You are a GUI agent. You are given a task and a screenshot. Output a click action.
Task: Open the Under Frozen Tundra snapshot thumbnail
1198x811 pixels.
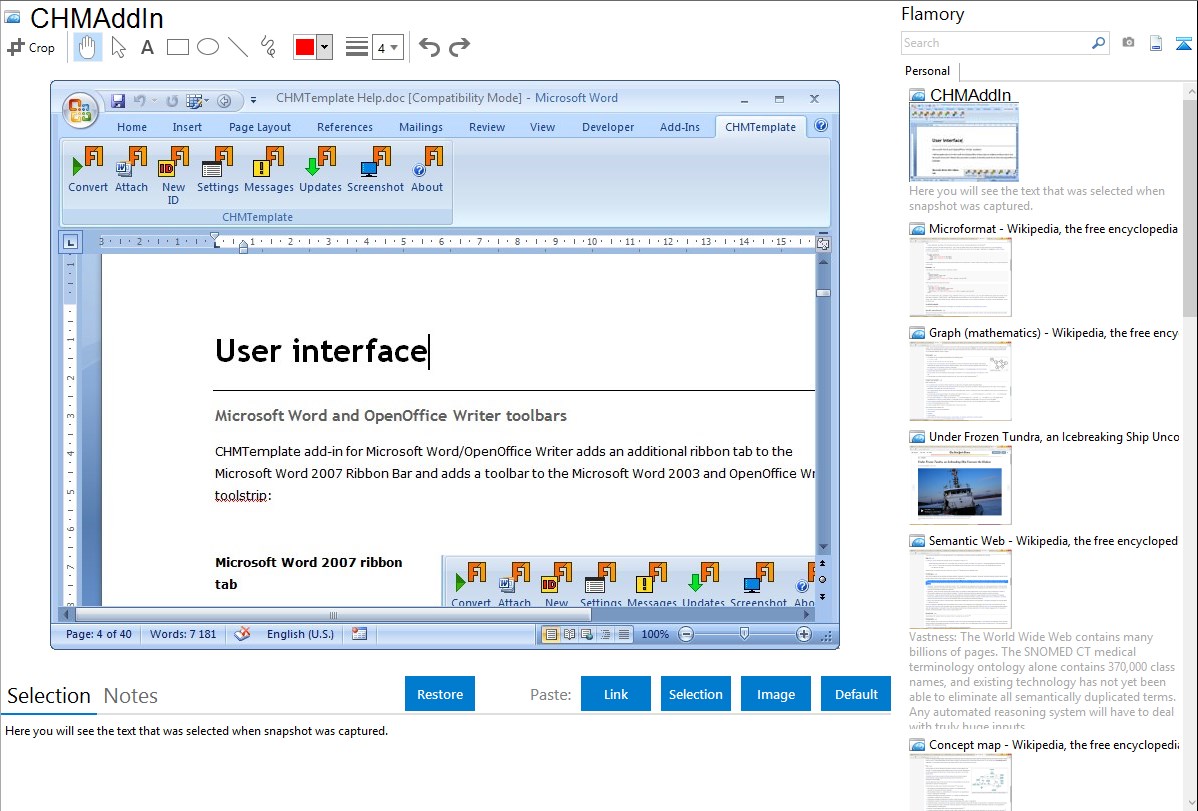(960, 485)
